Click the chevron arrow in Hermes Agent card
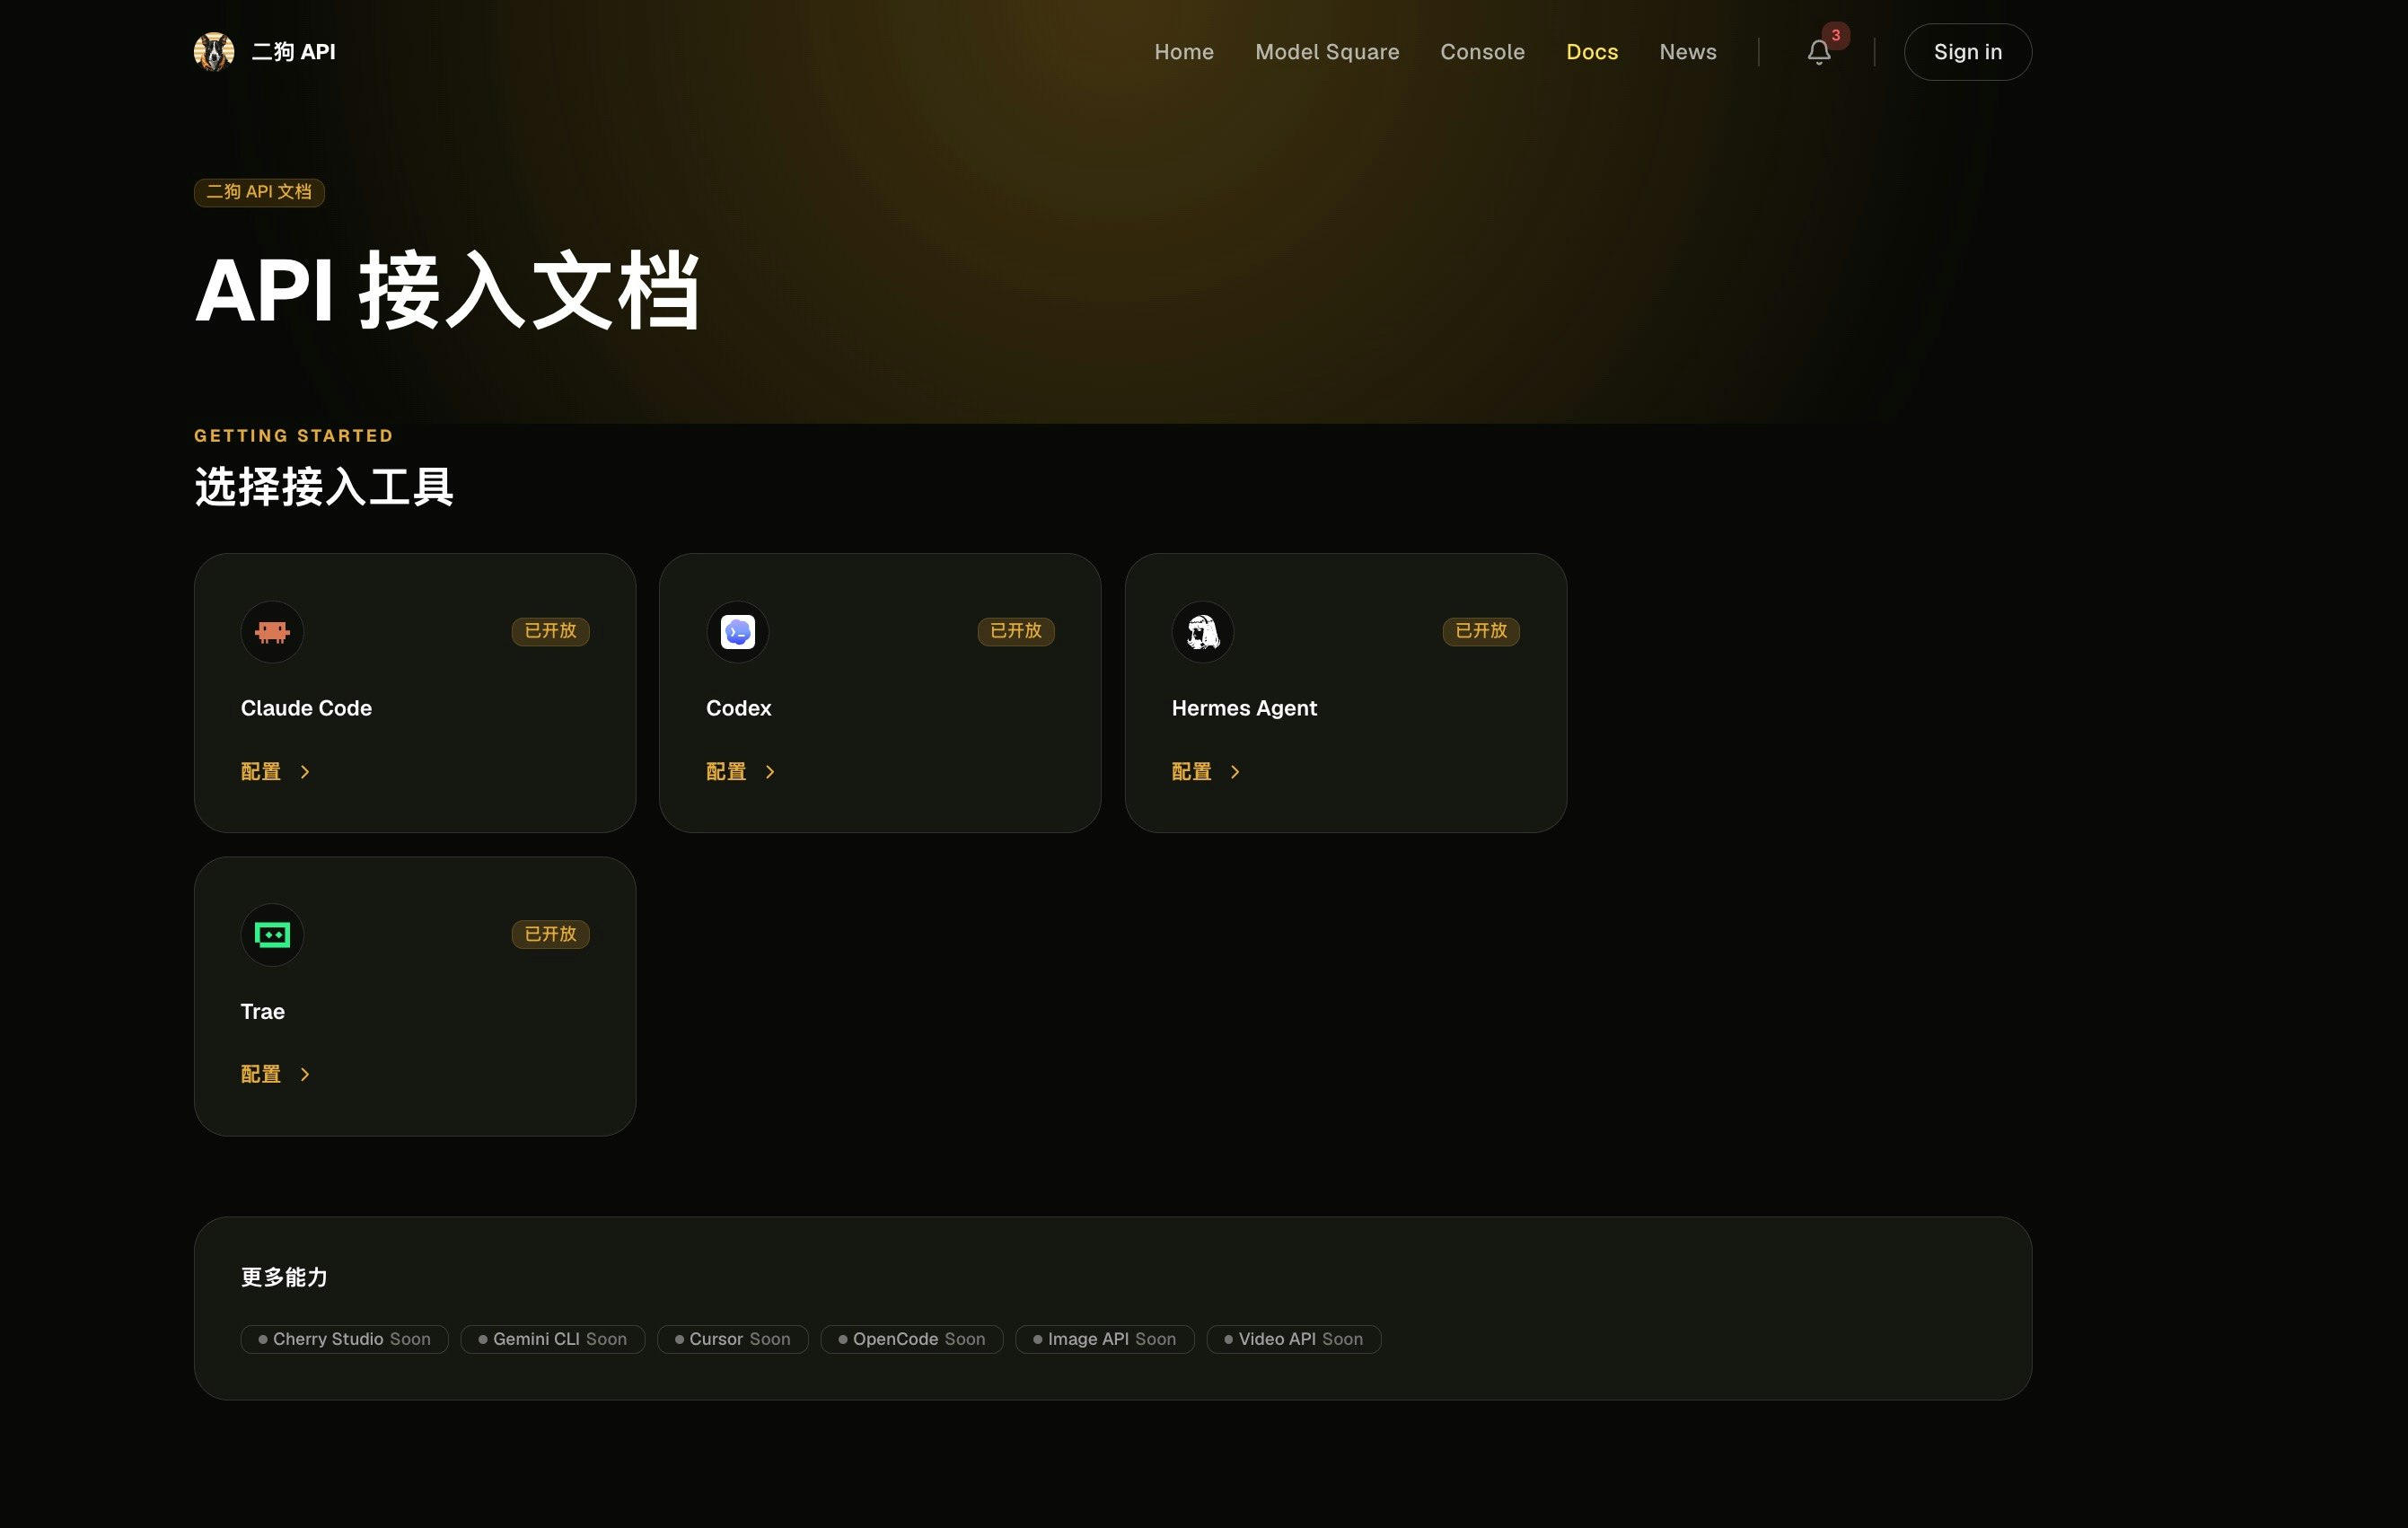Viewport: 2408px width, 1528px height. 1235,772
